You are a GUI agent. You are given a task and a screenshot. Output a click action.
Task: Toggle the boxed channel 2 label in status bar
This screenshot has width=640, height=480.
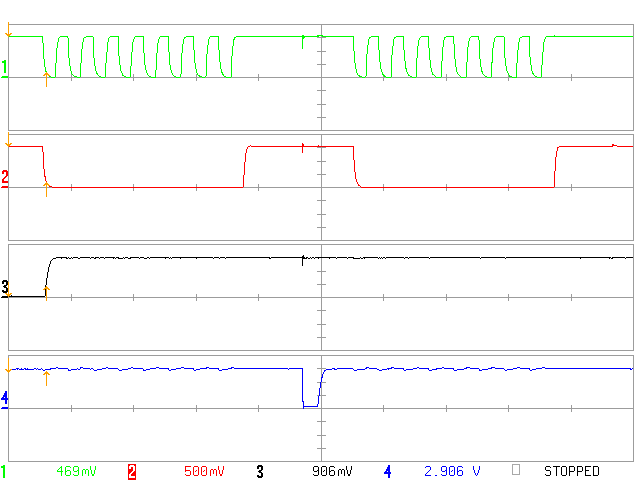click(131, 471)
